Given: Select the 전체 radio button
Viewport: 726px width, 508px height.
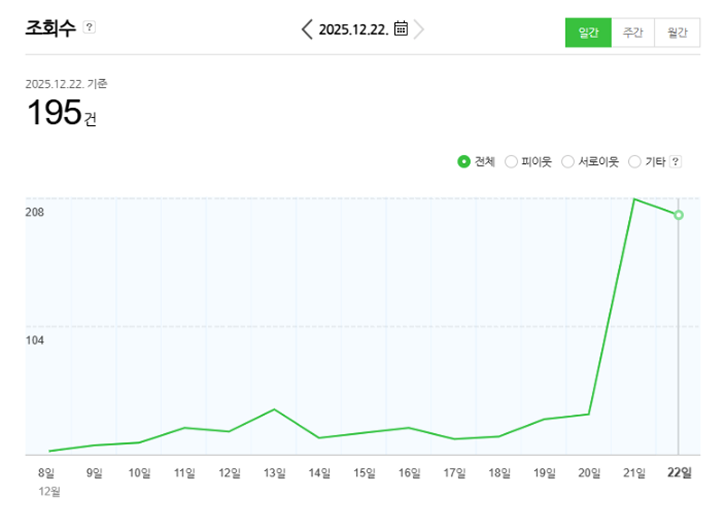Looking at the screenshot, I should (x=464, y=161).
